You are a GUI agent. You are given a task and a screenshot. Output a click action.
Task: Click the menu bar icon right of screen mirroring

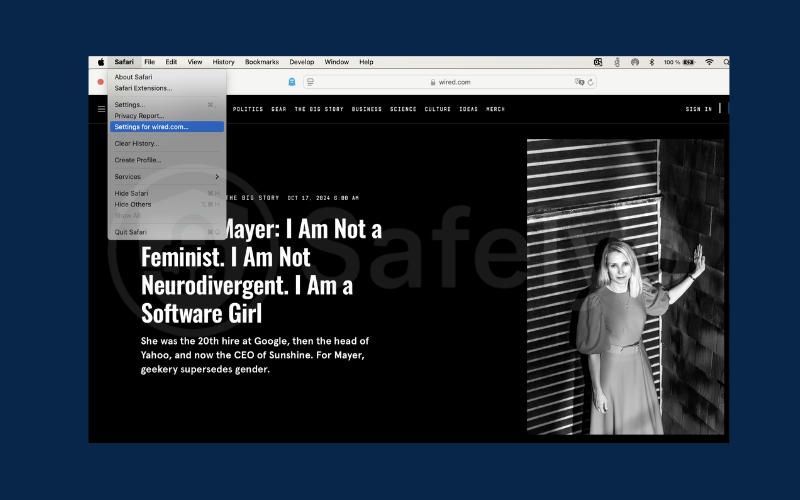(x=617, y=62)
